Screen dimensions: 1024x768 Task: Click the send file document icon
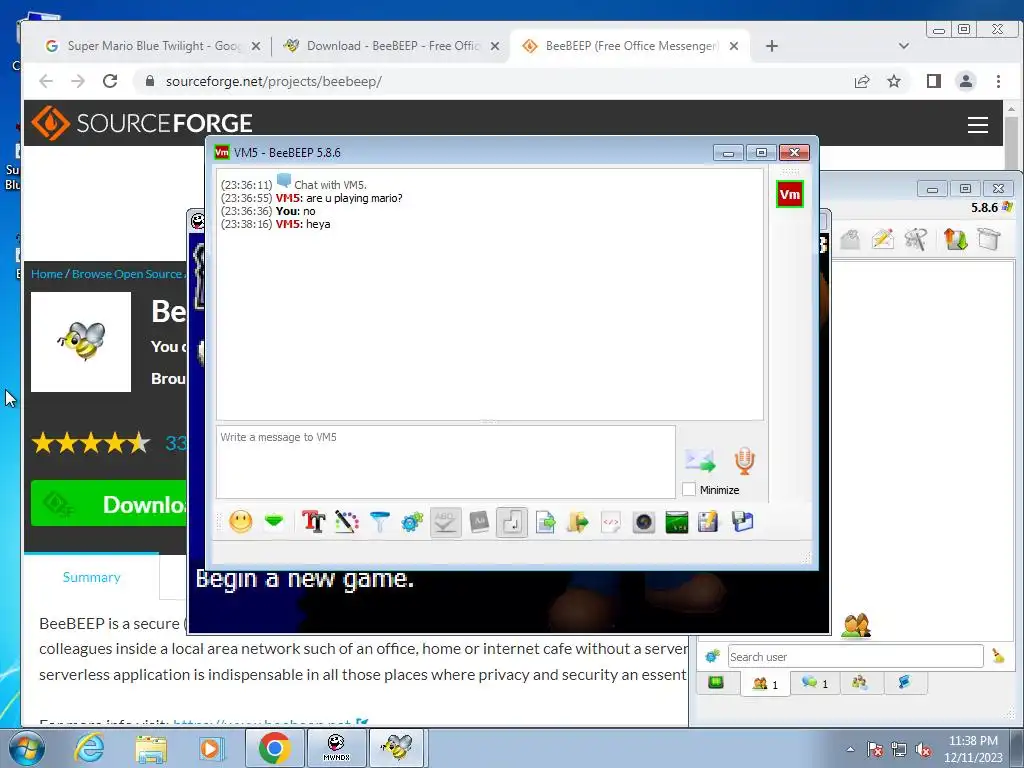point(545,522)
